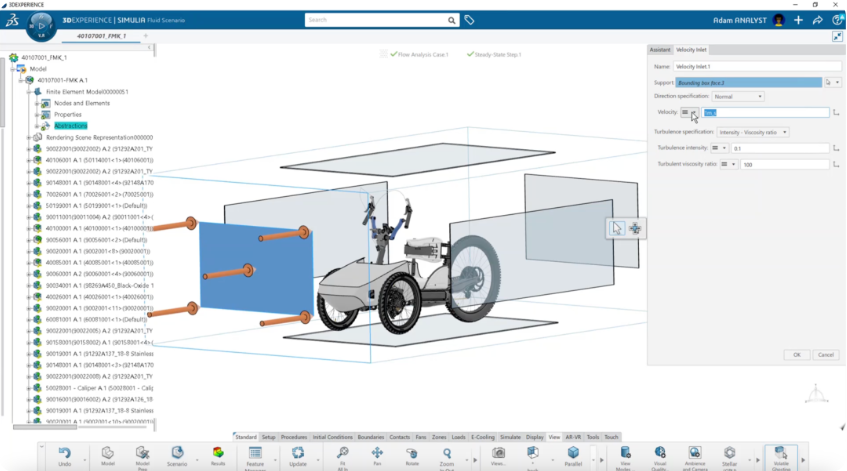Image resolution: width=847 pixels, height=471 pixels.
Task: Click the expand panel icon at top right
Action: tap(837, 36)
